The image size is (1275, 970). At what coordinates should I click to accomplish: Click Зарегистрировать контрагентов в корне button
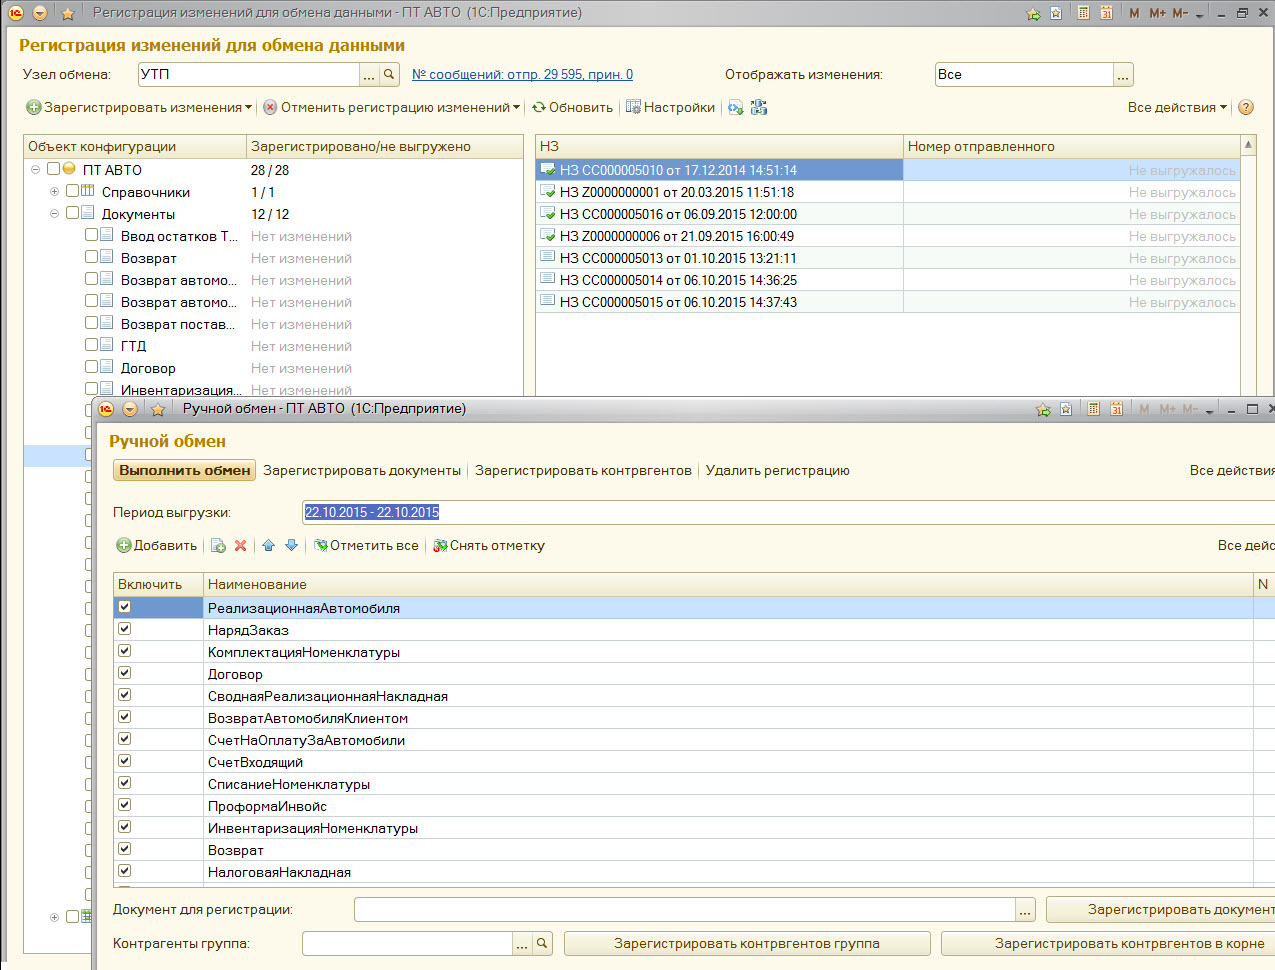point(1108,943)
